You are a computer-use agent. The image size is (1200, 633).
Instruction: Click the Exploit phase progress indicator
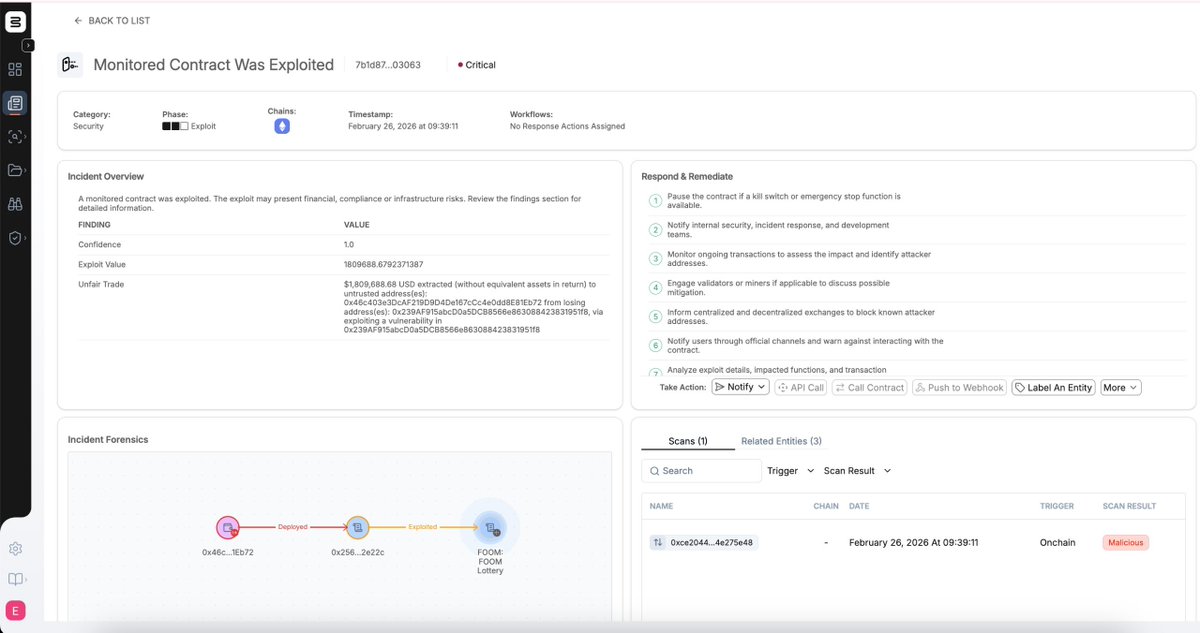pyautogui.click(x=175, y=127)
